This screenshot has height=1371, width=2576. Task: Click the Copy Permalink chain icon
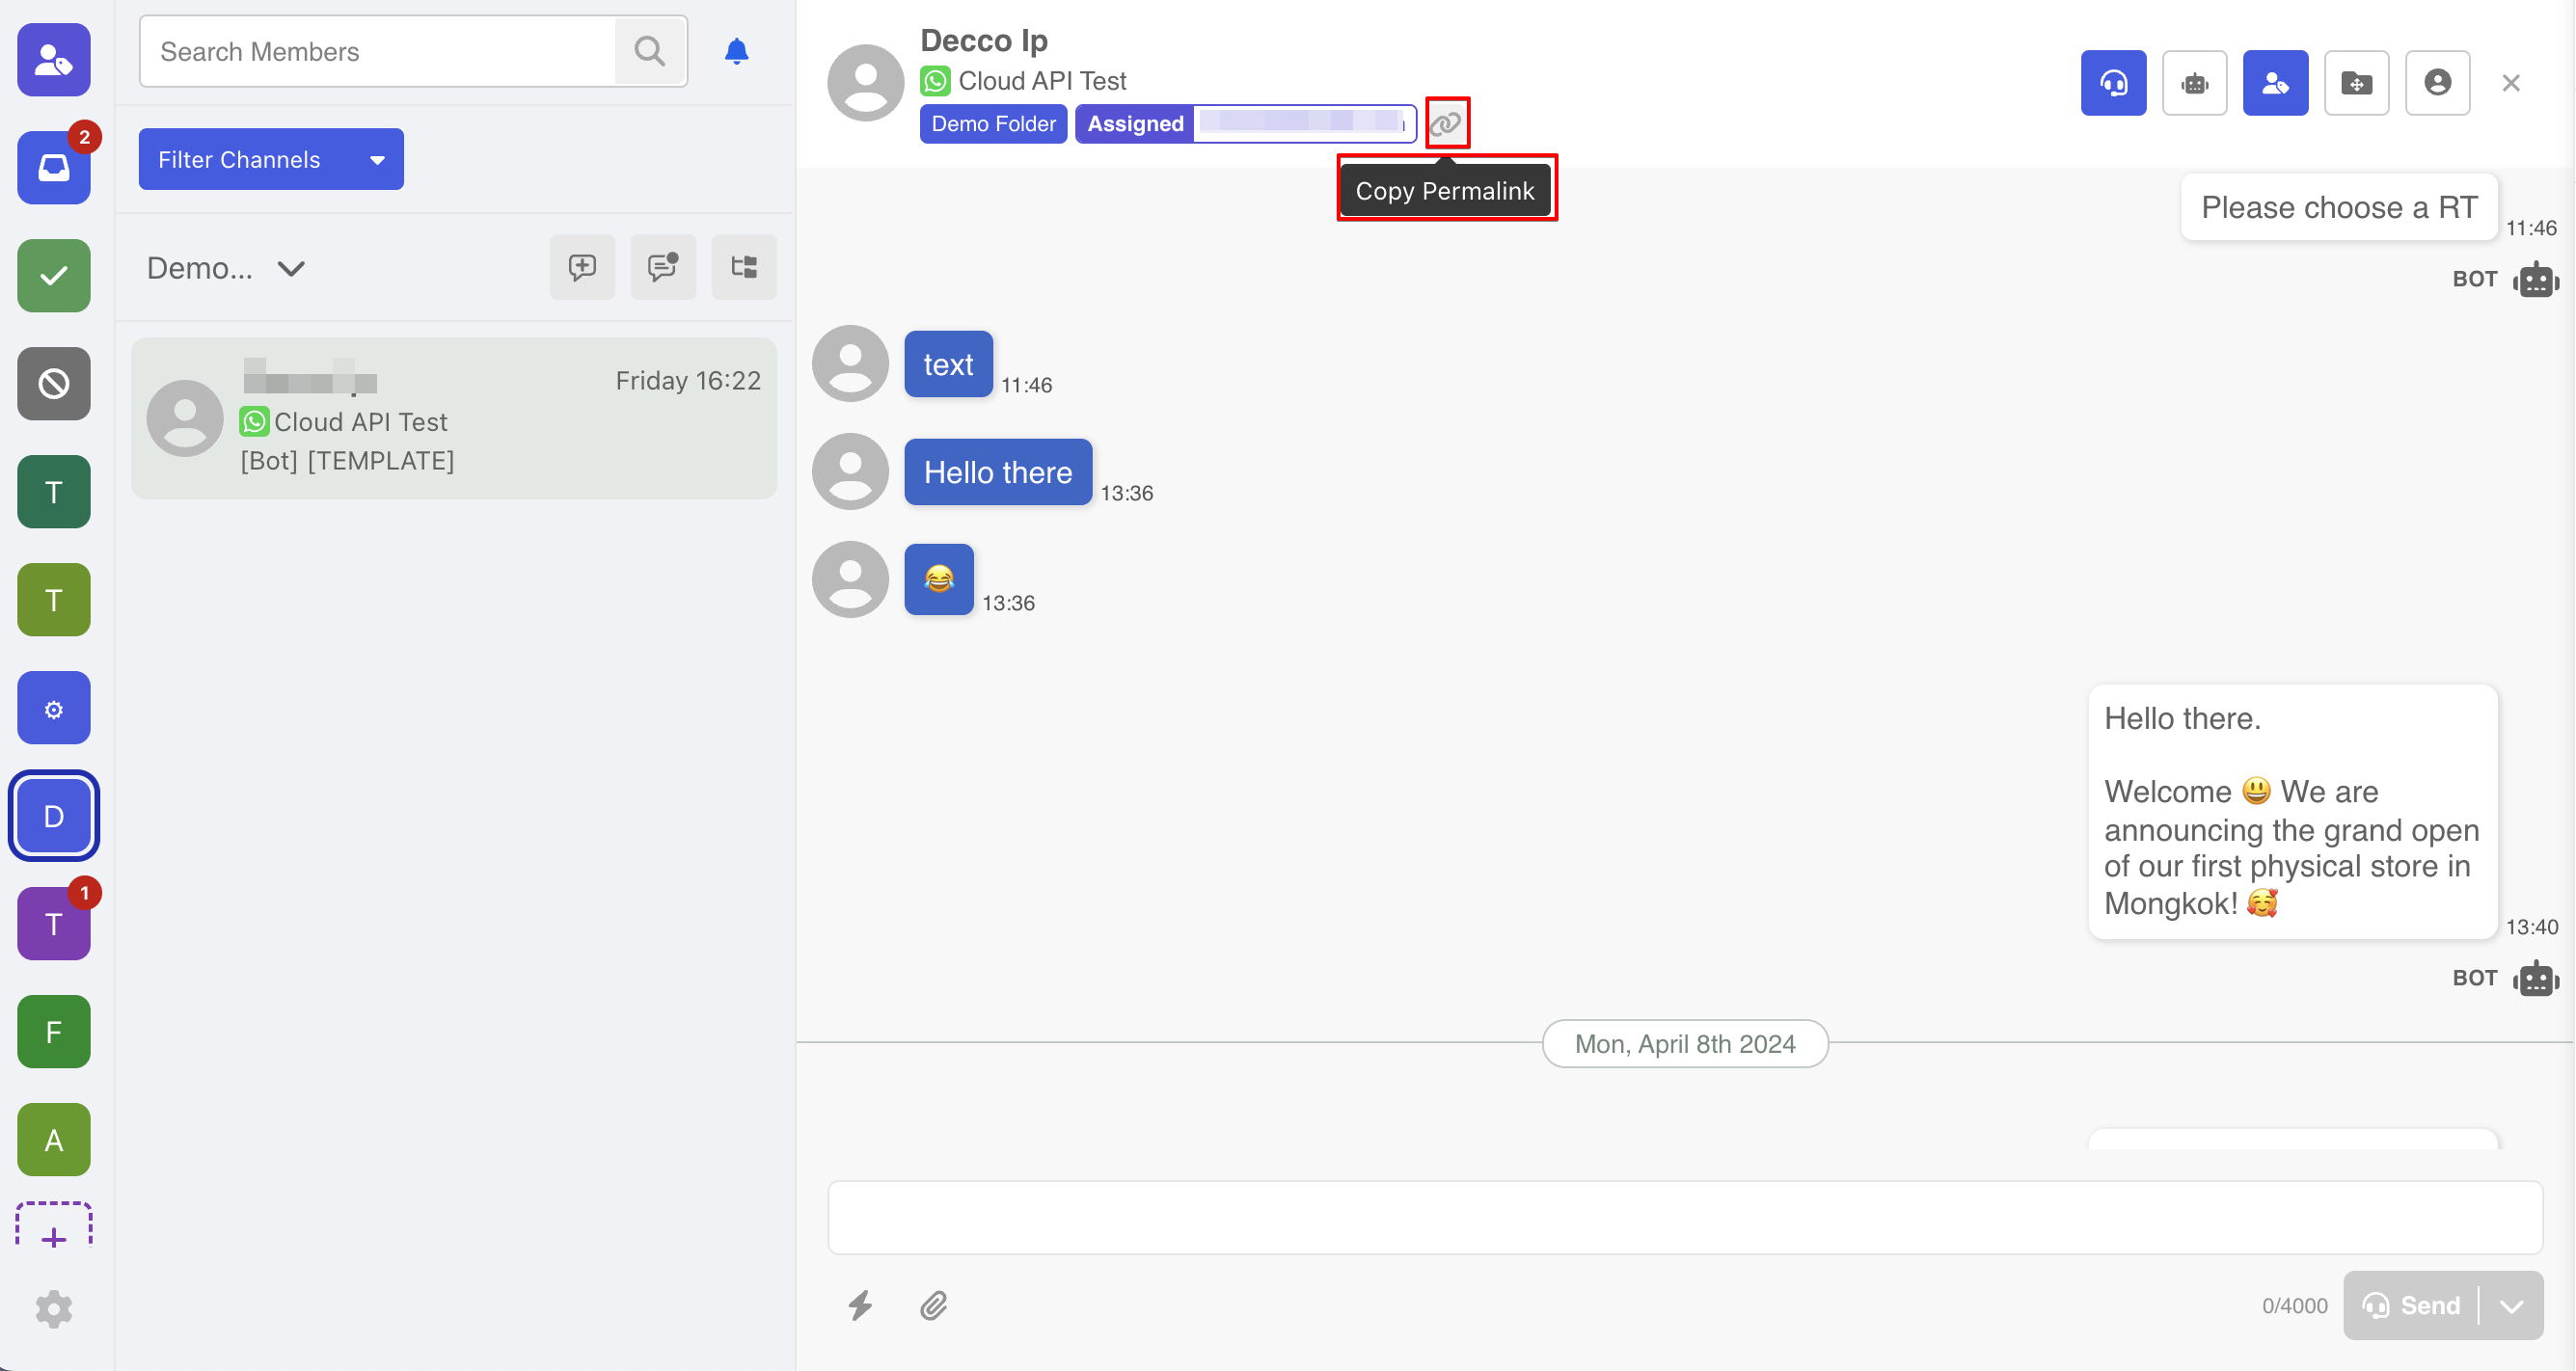(x=1446, y=123)
